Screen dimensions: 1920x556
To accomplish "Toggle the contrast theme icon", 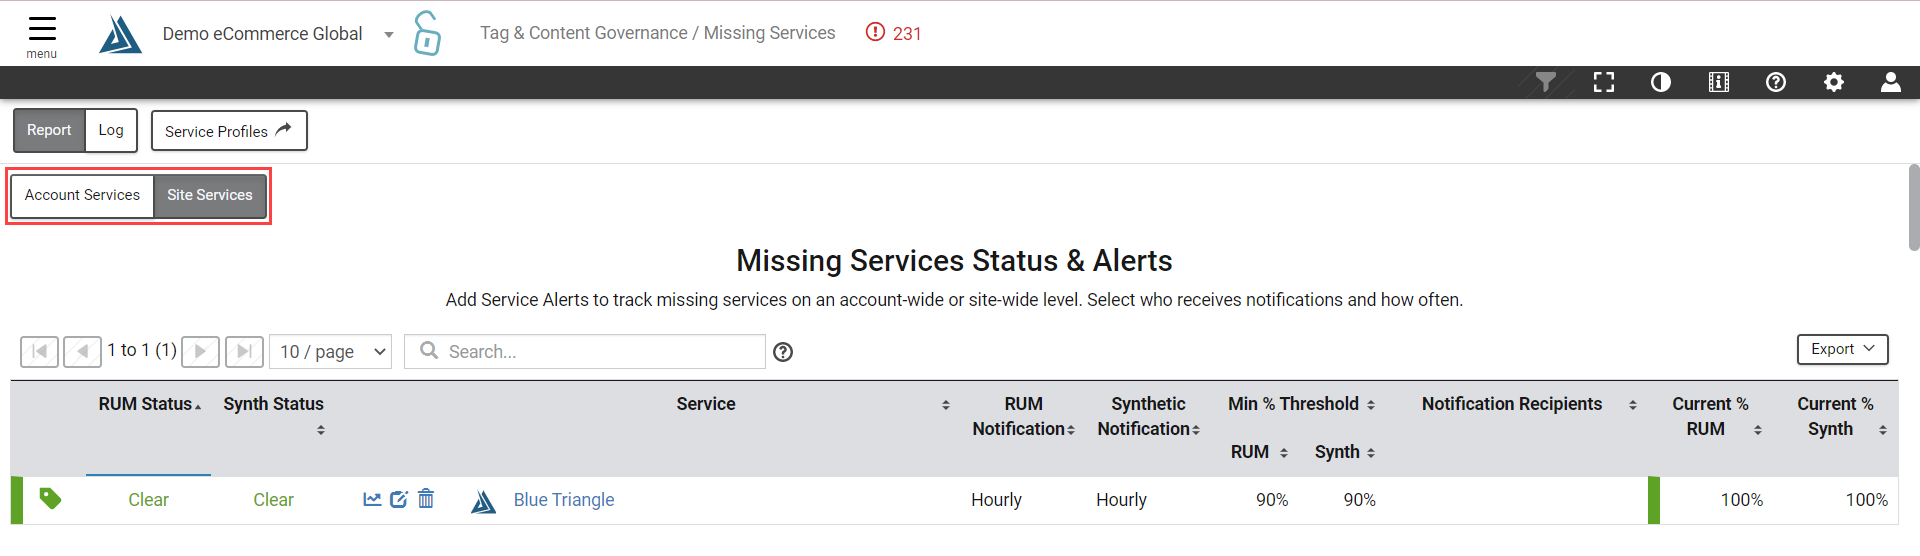I will click(1661, 82).
